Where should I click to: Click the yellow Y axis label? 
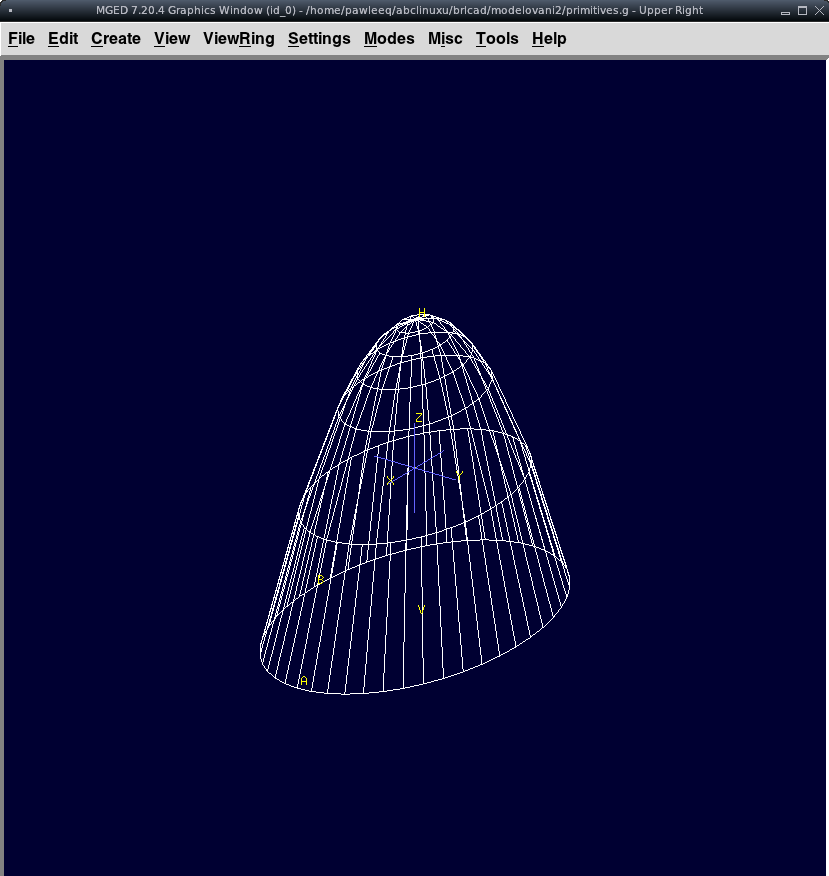point(459,476)
